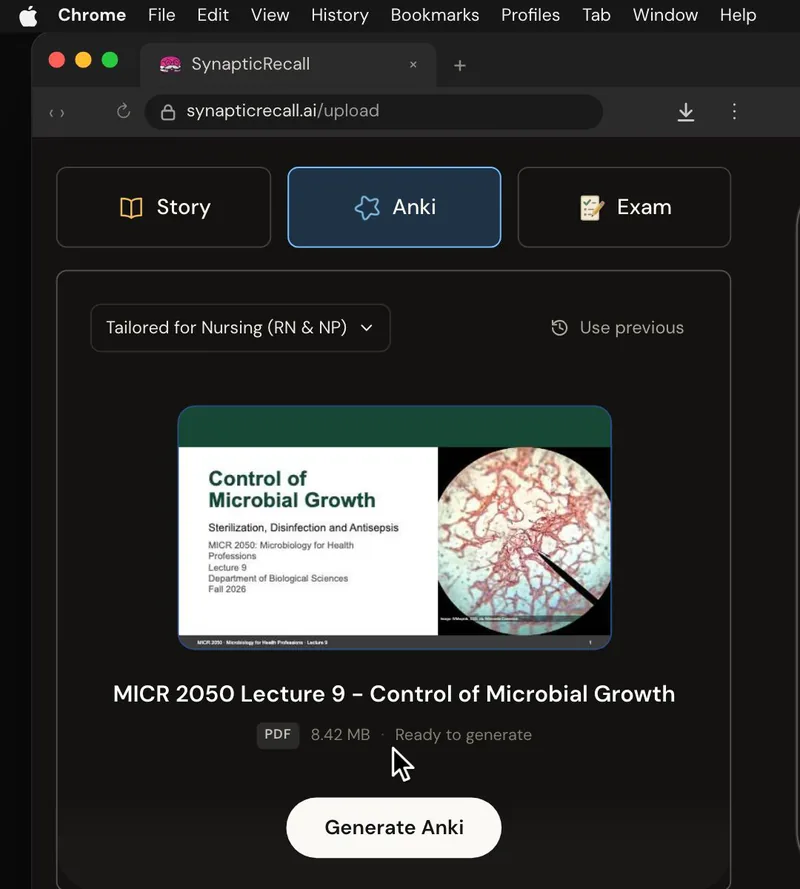Reload the current page

tap(123, 111)
